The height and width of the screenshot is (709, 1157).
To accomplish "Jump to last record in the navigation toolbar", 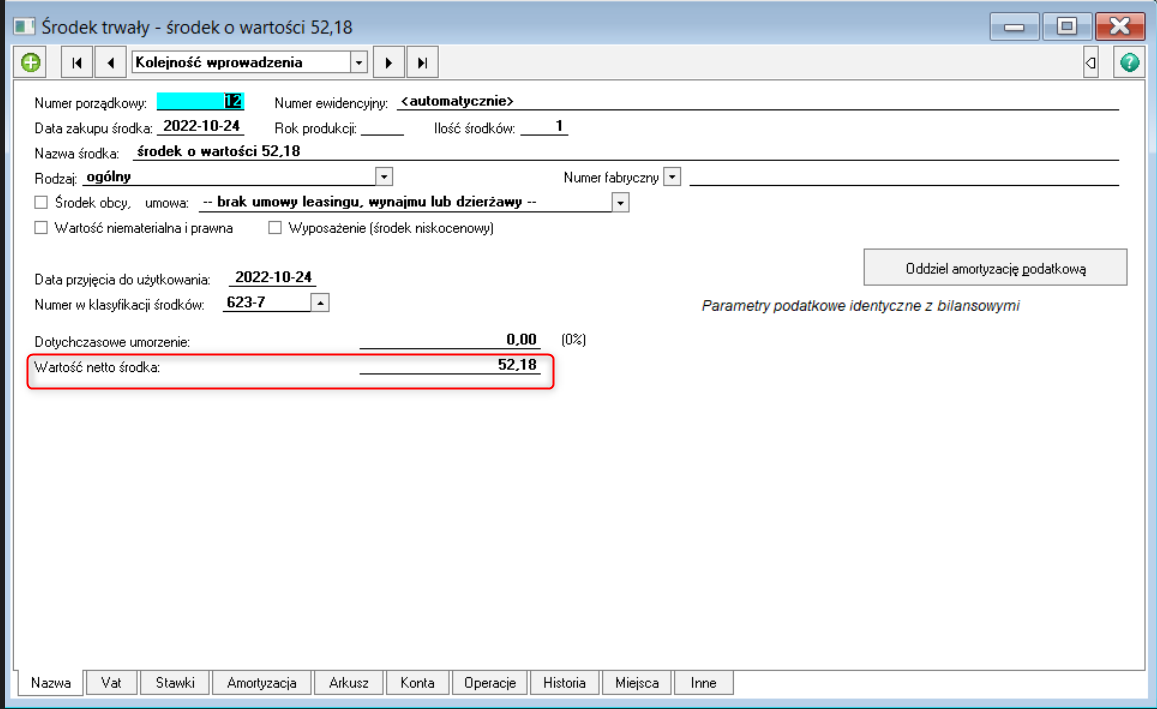I will (423, 63).
